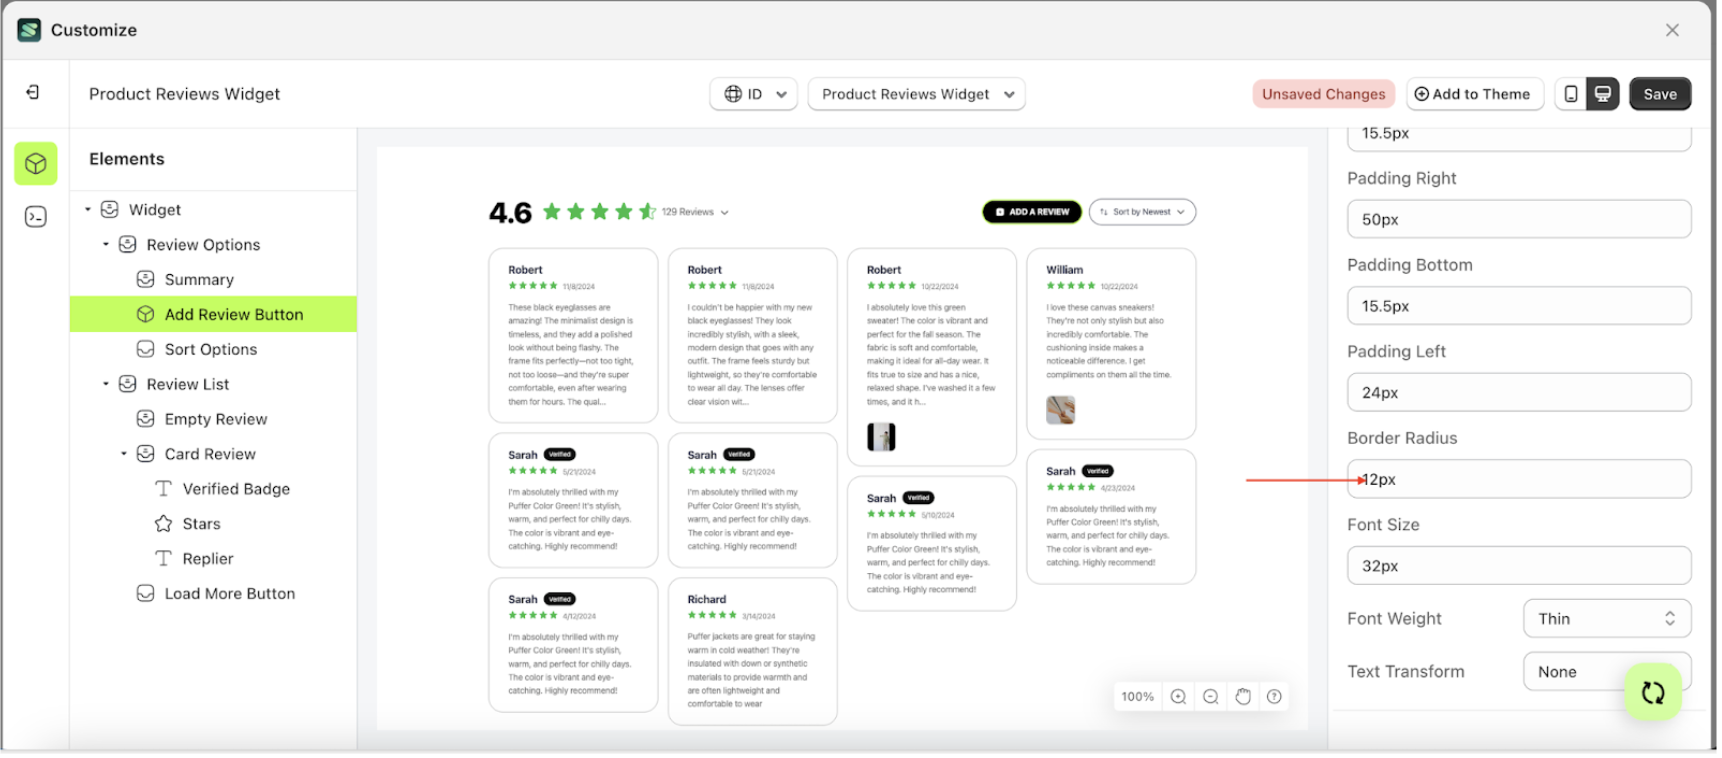Select Summary in the elements tree
The image size is (1722, 758).
pos(199,279)
